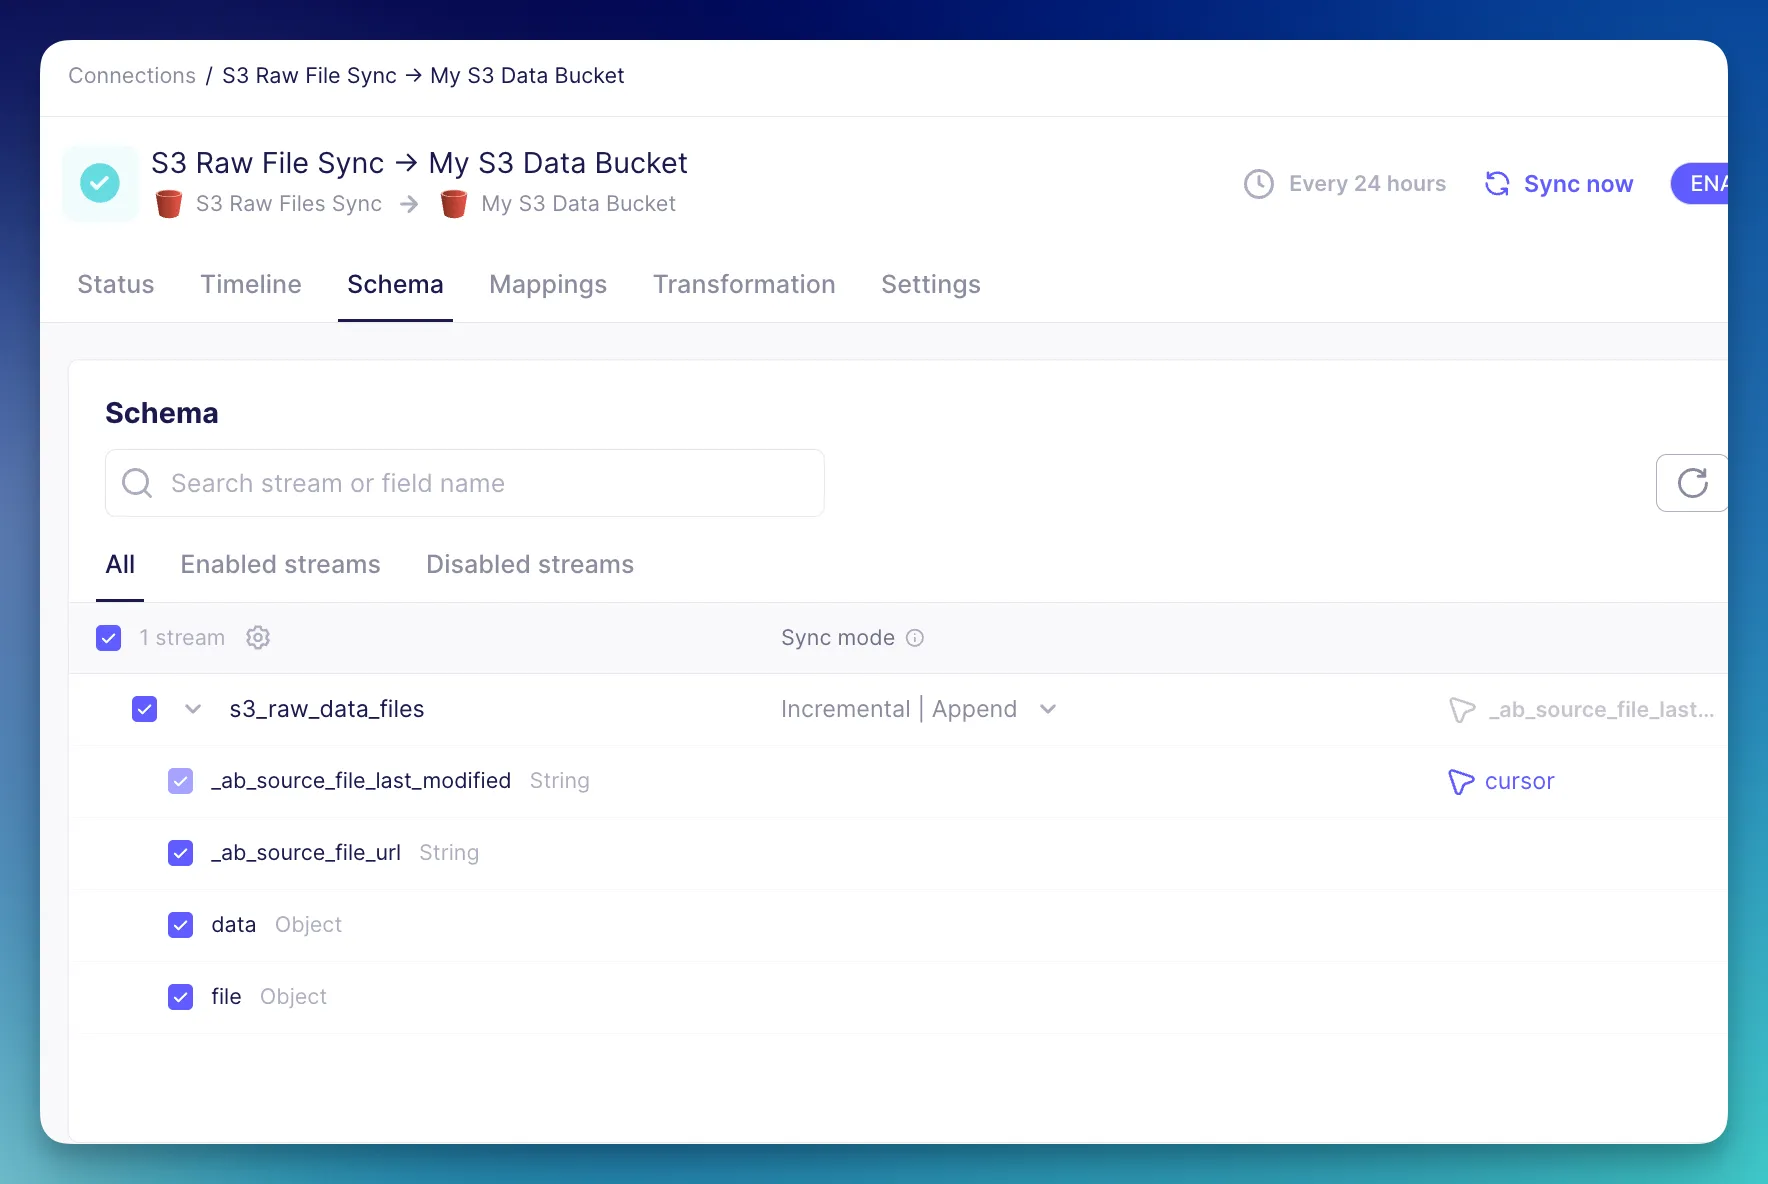Image resolution: width=1768 pixels, height=1184 pixels.
Task: Click the source S3 bucket icon
Action: (169, 204)
